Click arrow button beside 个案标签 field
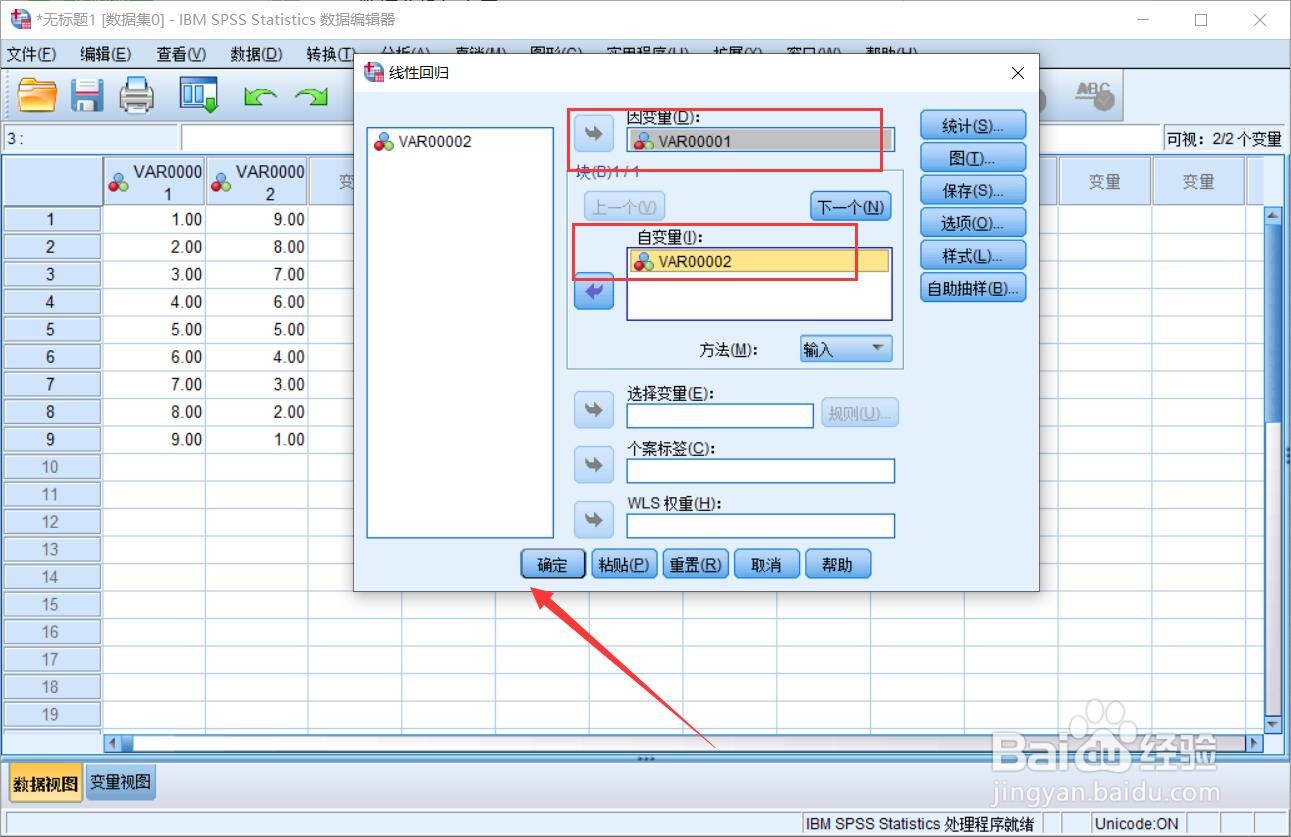 coord(594,465)
